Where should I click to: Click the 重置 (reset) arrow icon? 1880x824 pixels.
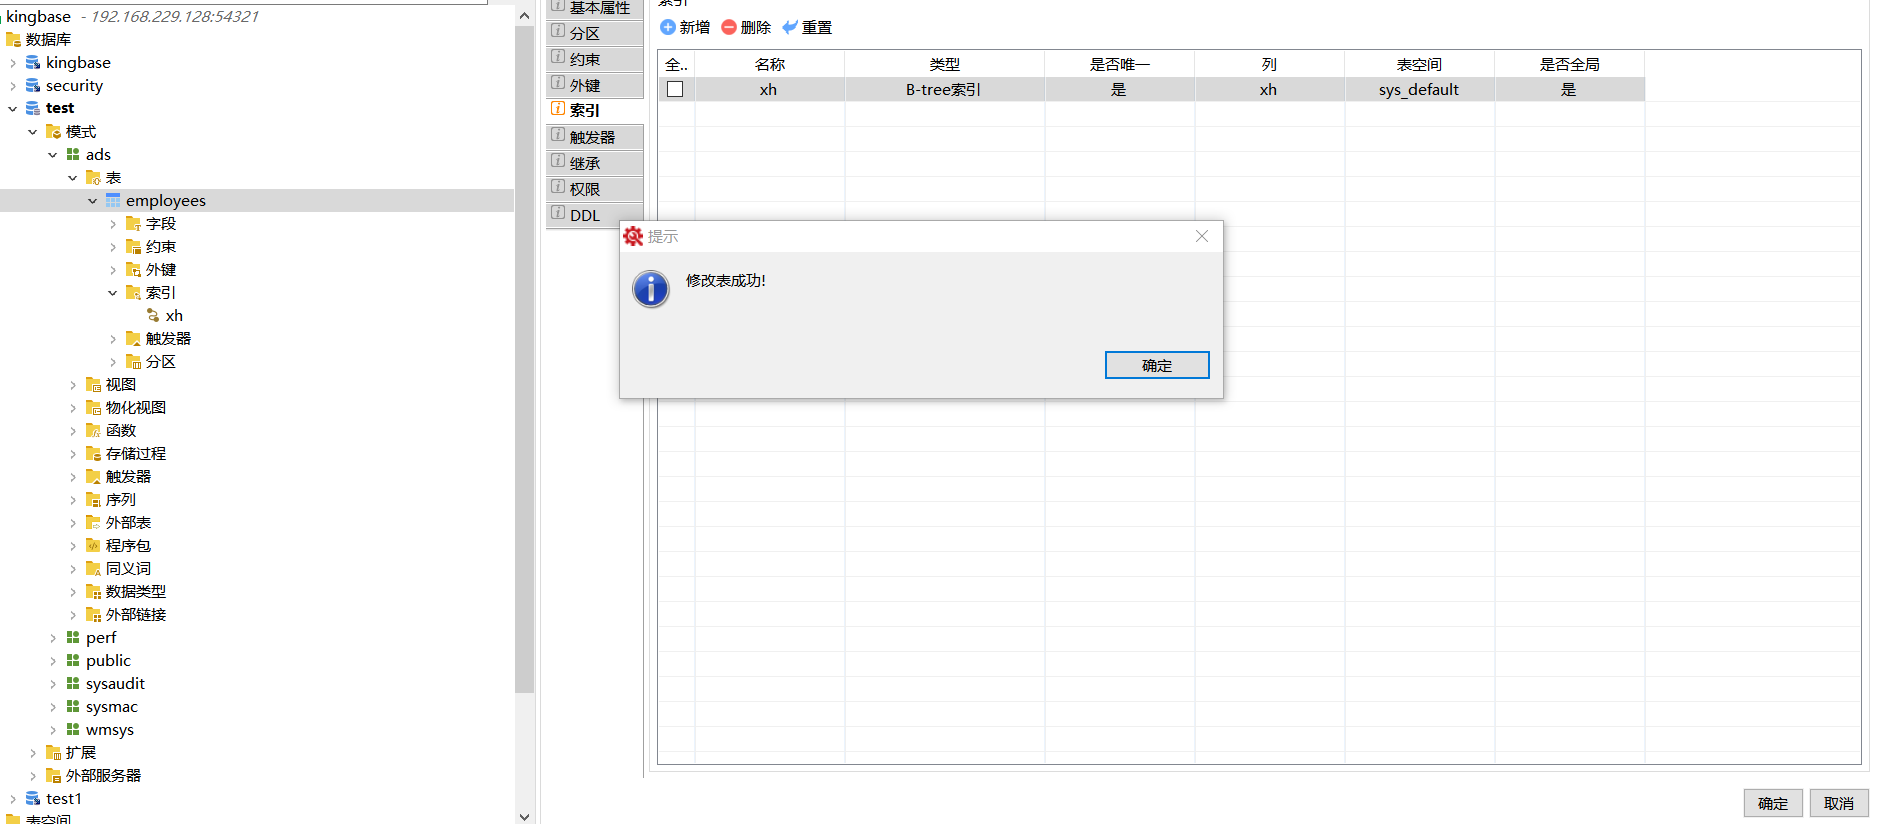[x=790, y=27]
